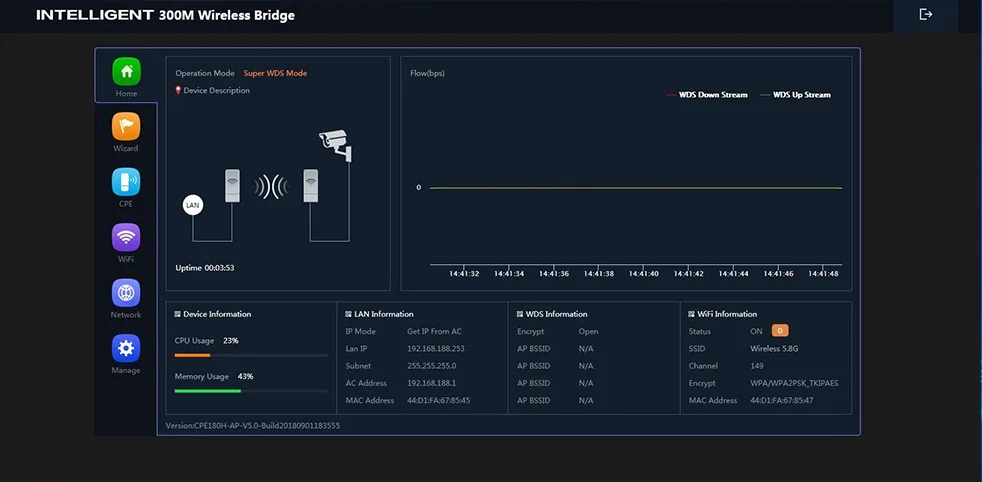Open the Network settings icon

point(126,293)
